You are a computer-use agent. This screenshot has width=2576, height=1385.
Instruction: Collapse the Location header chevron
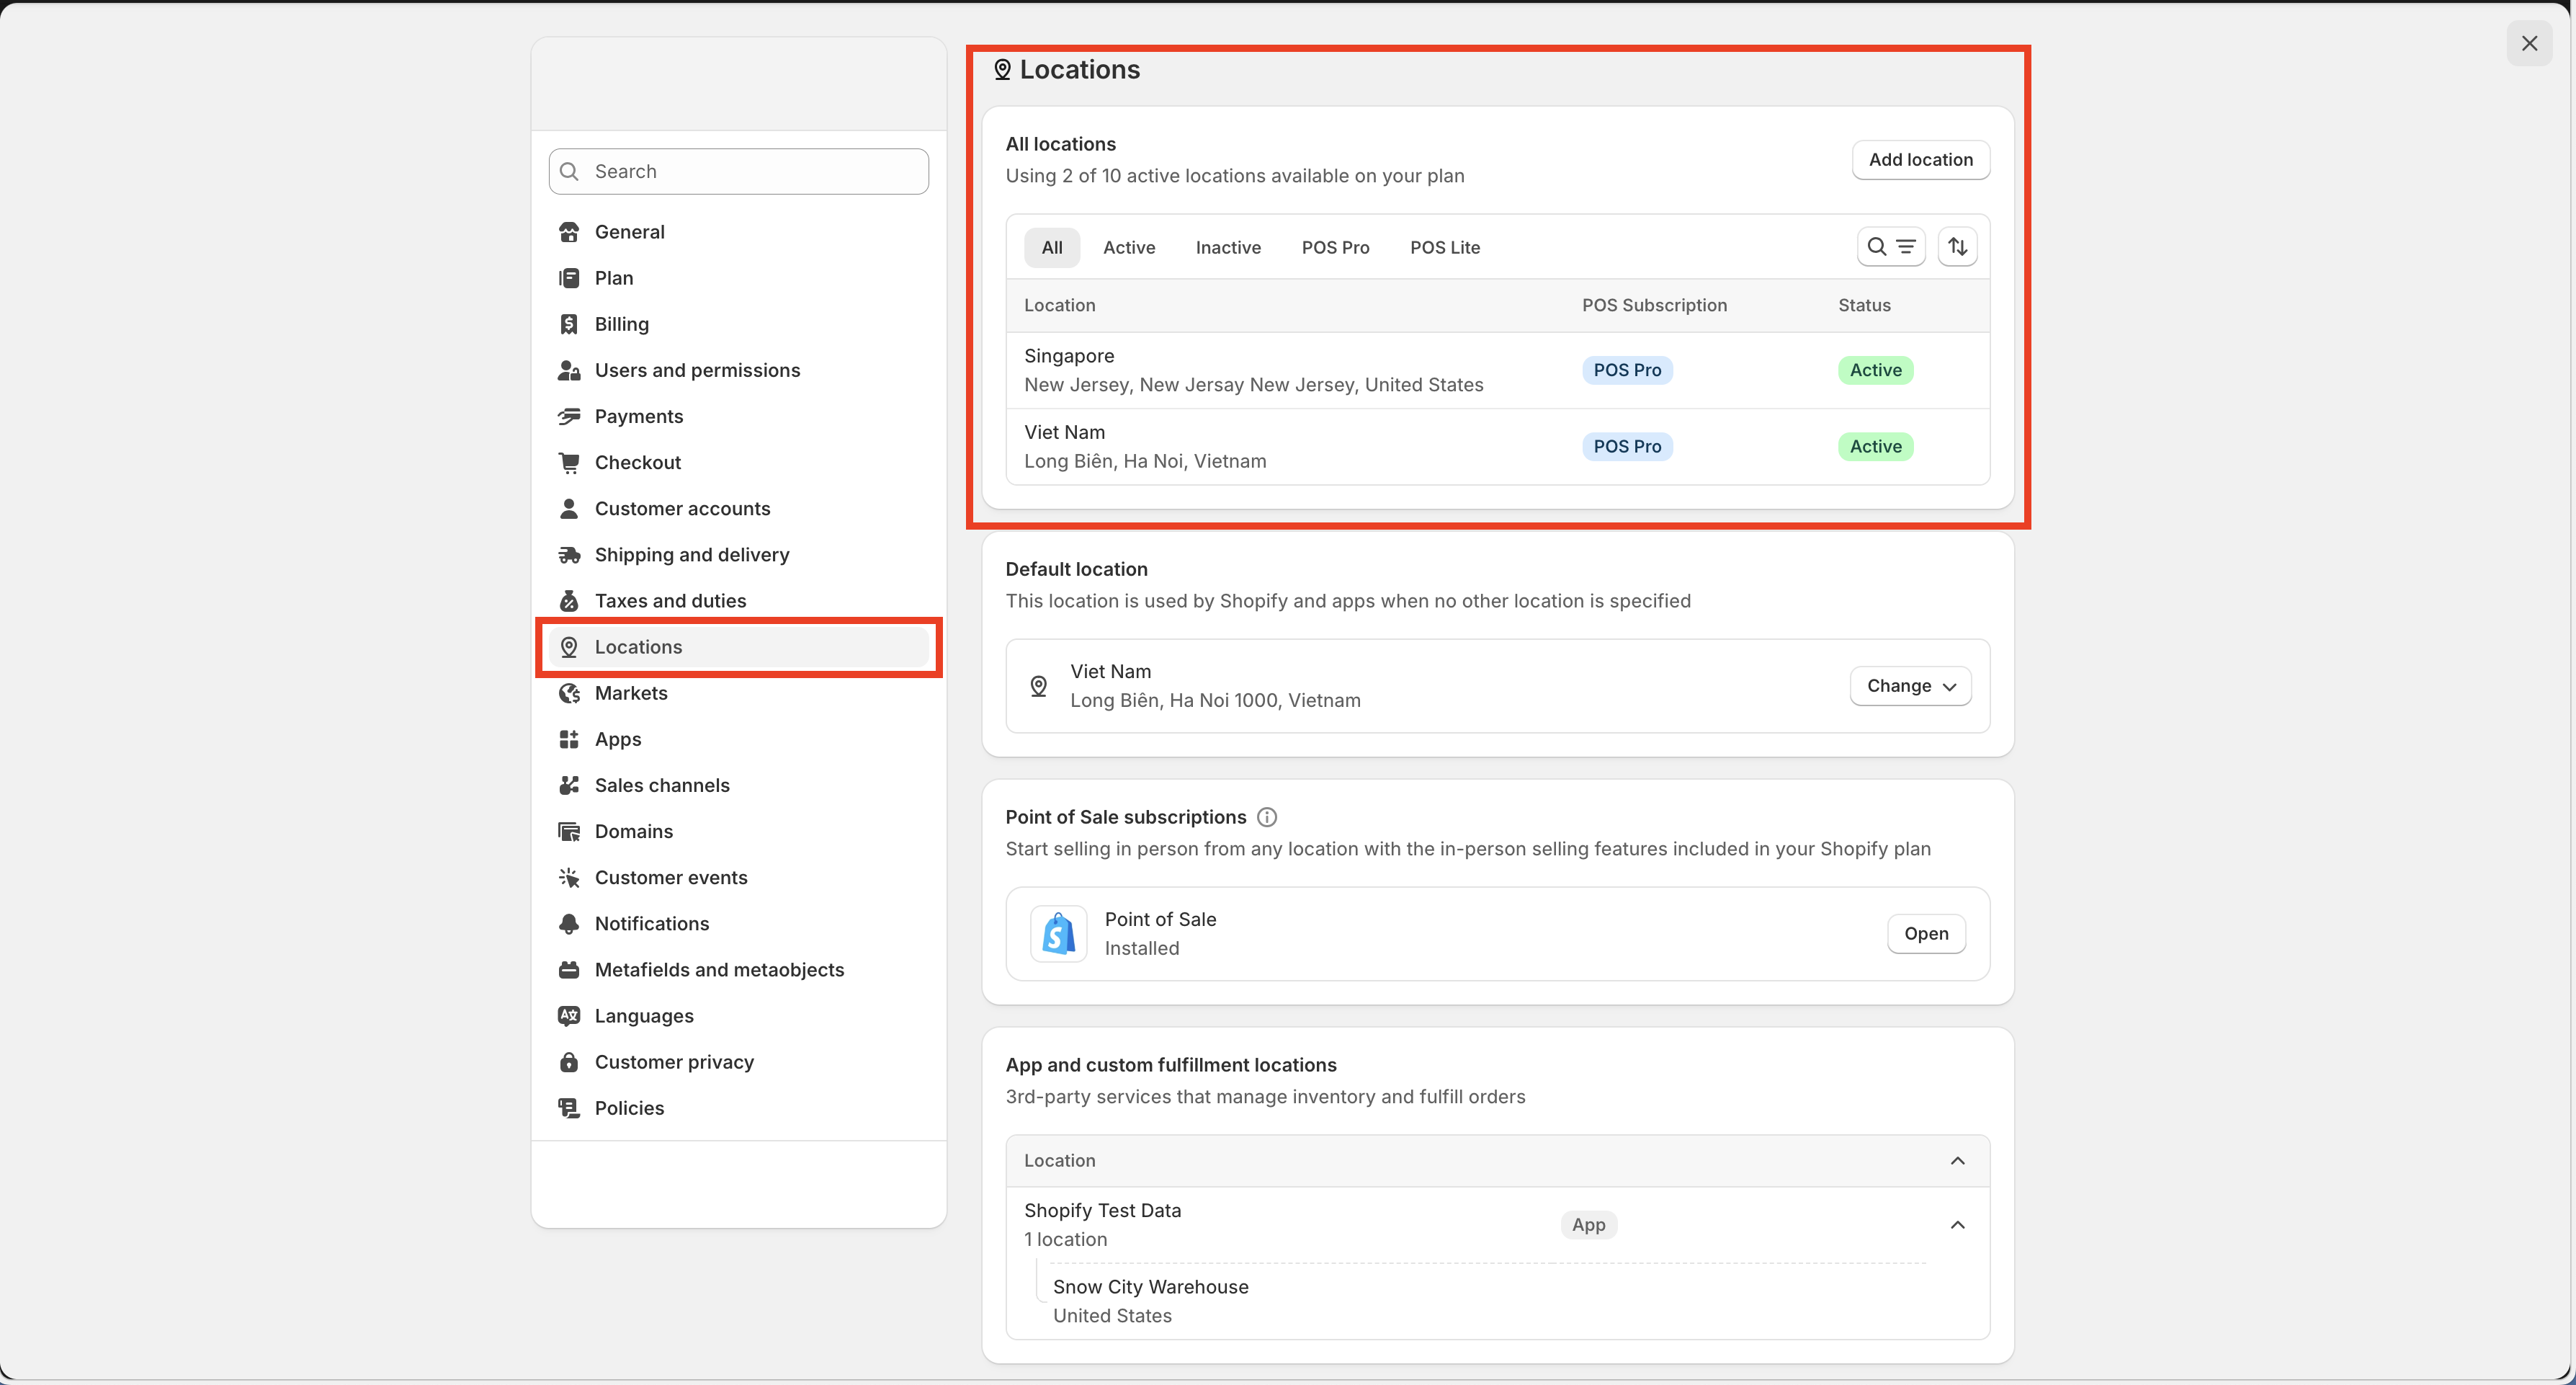click(1957, 1161)
